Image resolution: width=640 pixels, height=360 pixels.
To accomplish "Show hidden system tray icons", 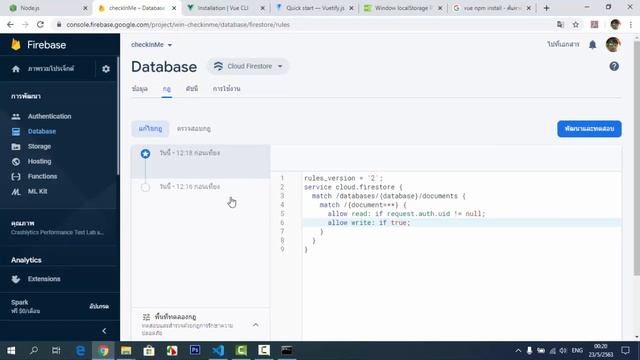I will (x=518, y=351).
